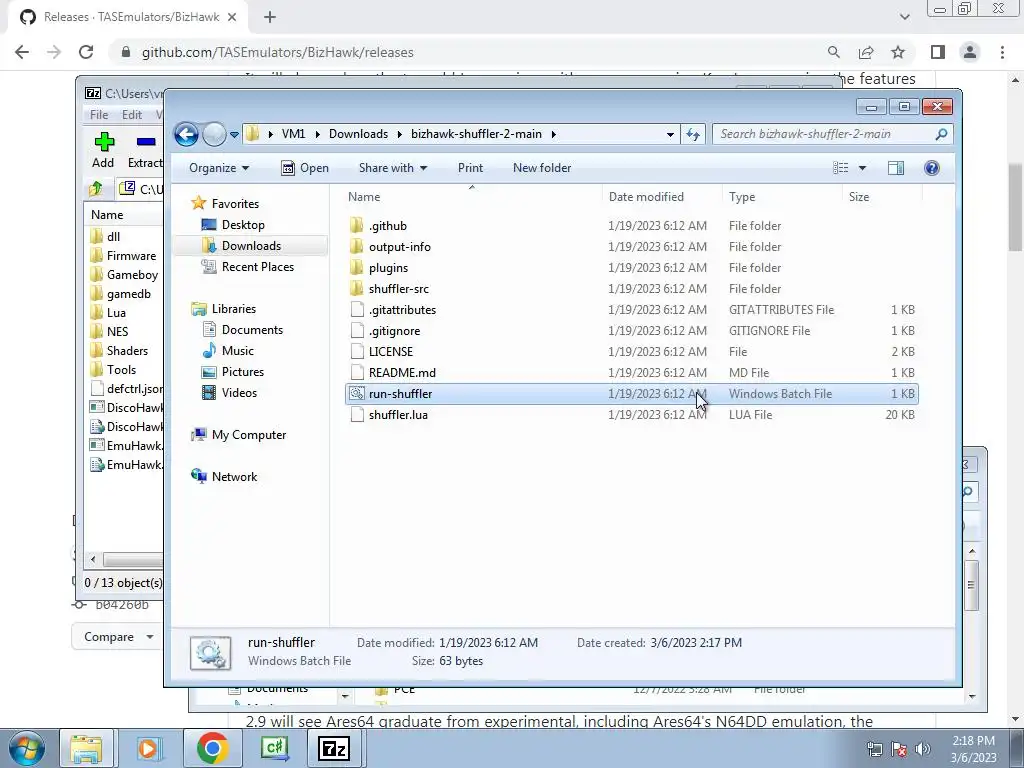This screenshot has width=1024, height=768.
Task: Click the Chrome share page icon
Action: coord(866,52)
